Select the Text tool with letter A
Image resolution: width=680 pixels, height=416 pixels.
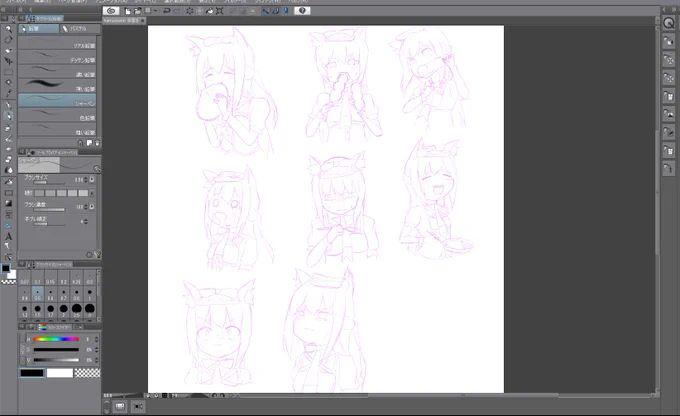[8, 236]
